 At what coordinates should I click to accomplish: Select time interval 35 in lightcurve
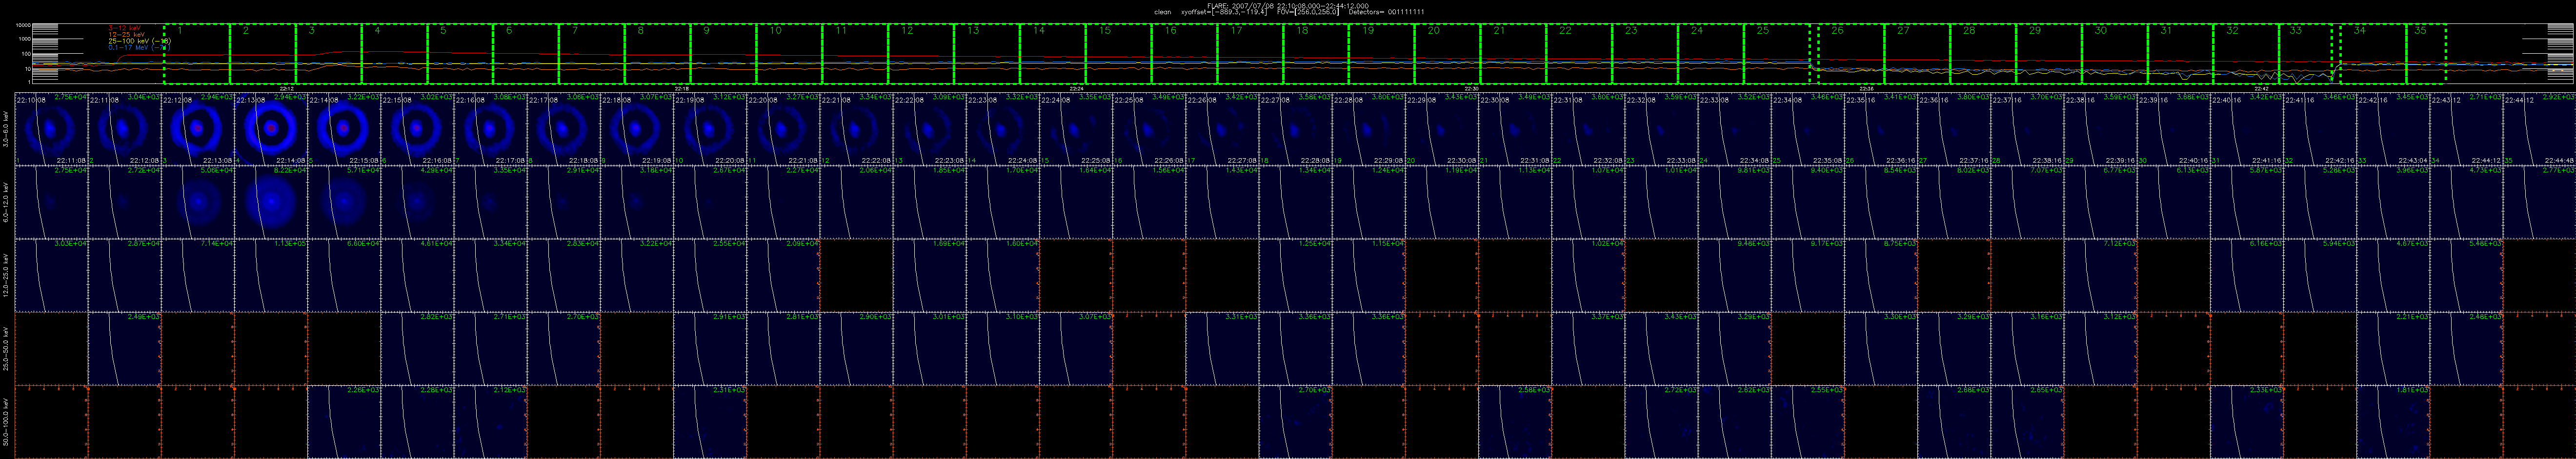pyautogui.click(x=2426, y=54)
